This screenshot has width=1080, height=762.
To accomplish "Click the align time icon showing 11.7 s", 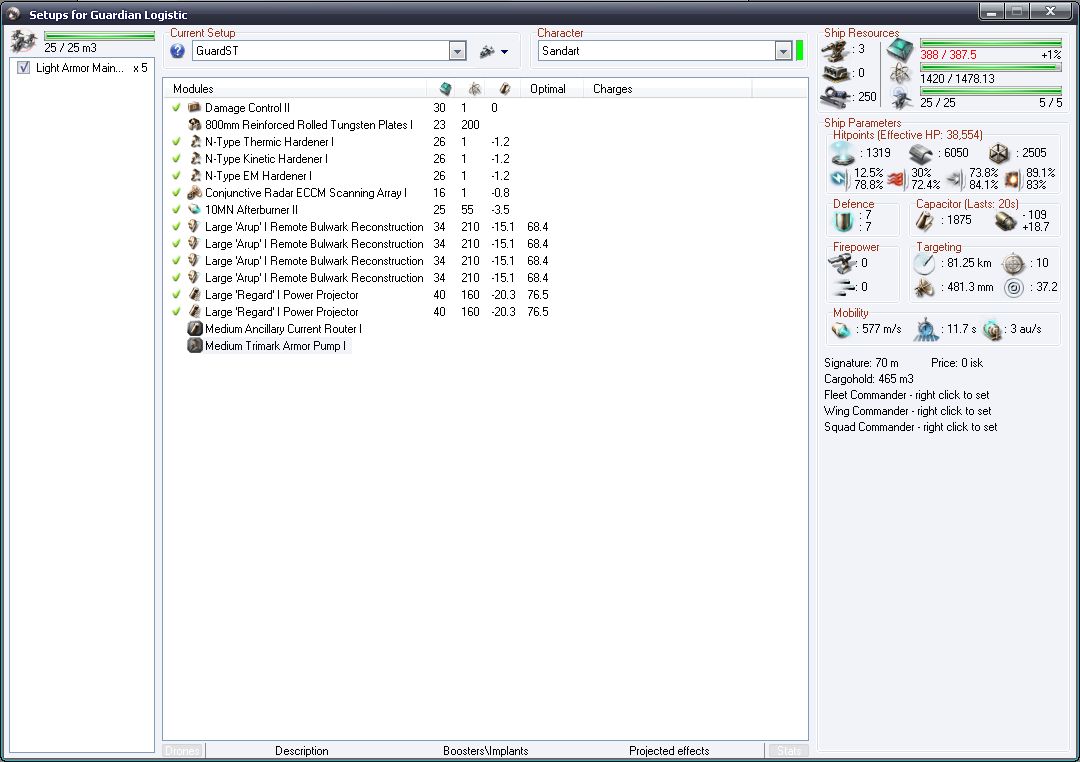I will [926, 330].
